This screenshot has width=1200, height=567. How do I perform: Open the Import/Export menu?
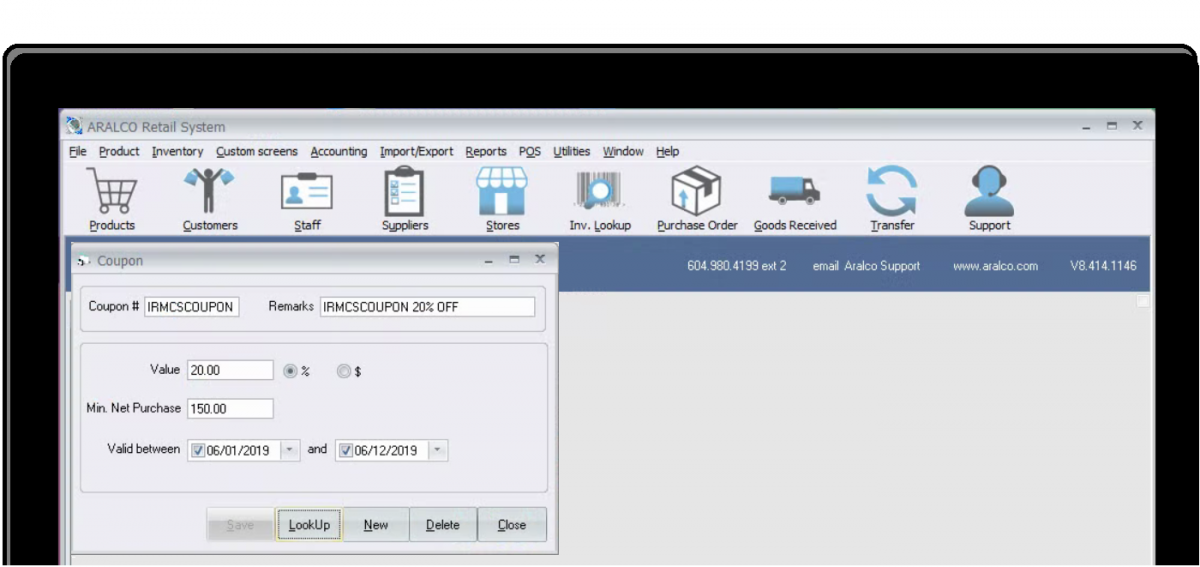(416, 151)
